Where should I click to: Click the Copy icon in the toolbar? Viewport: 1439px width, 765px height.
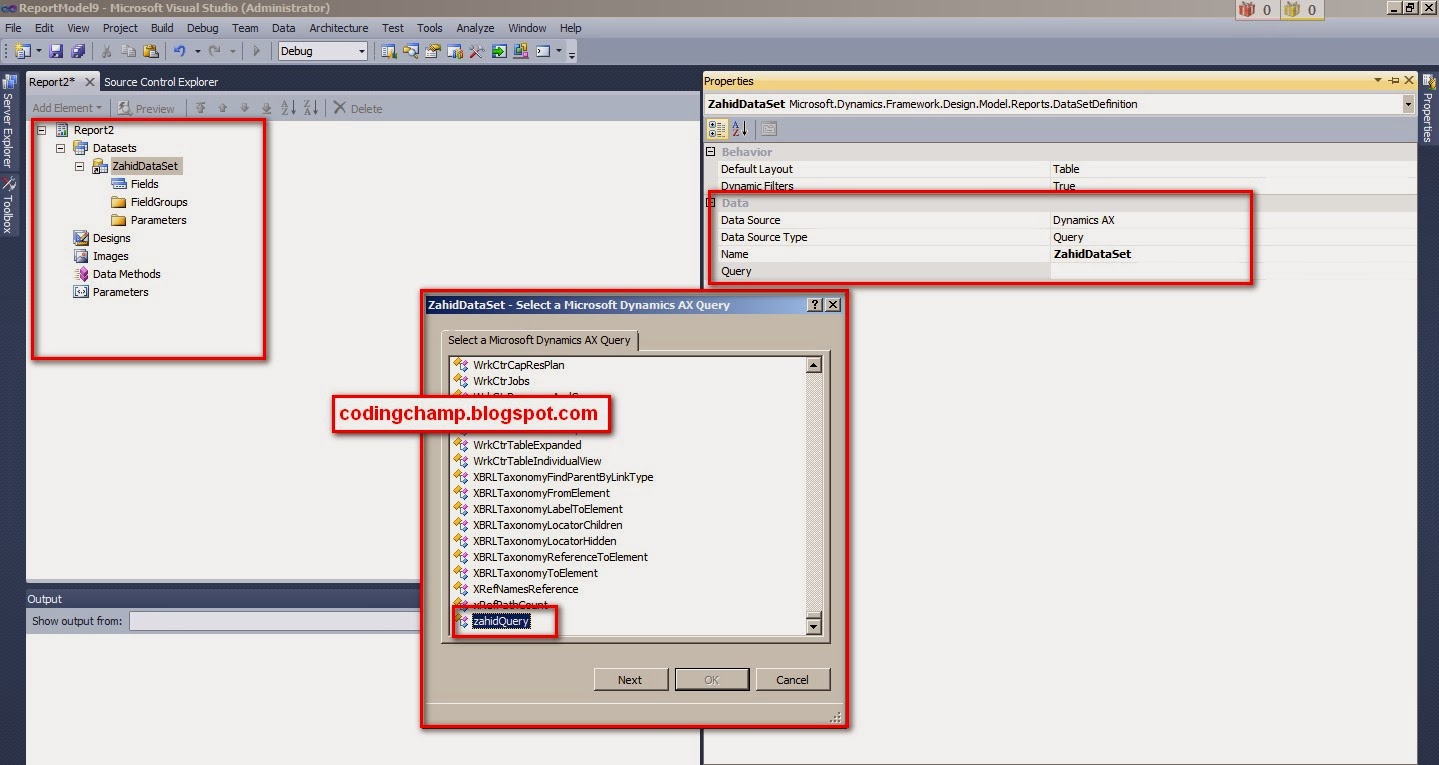(x=128, y=51)
